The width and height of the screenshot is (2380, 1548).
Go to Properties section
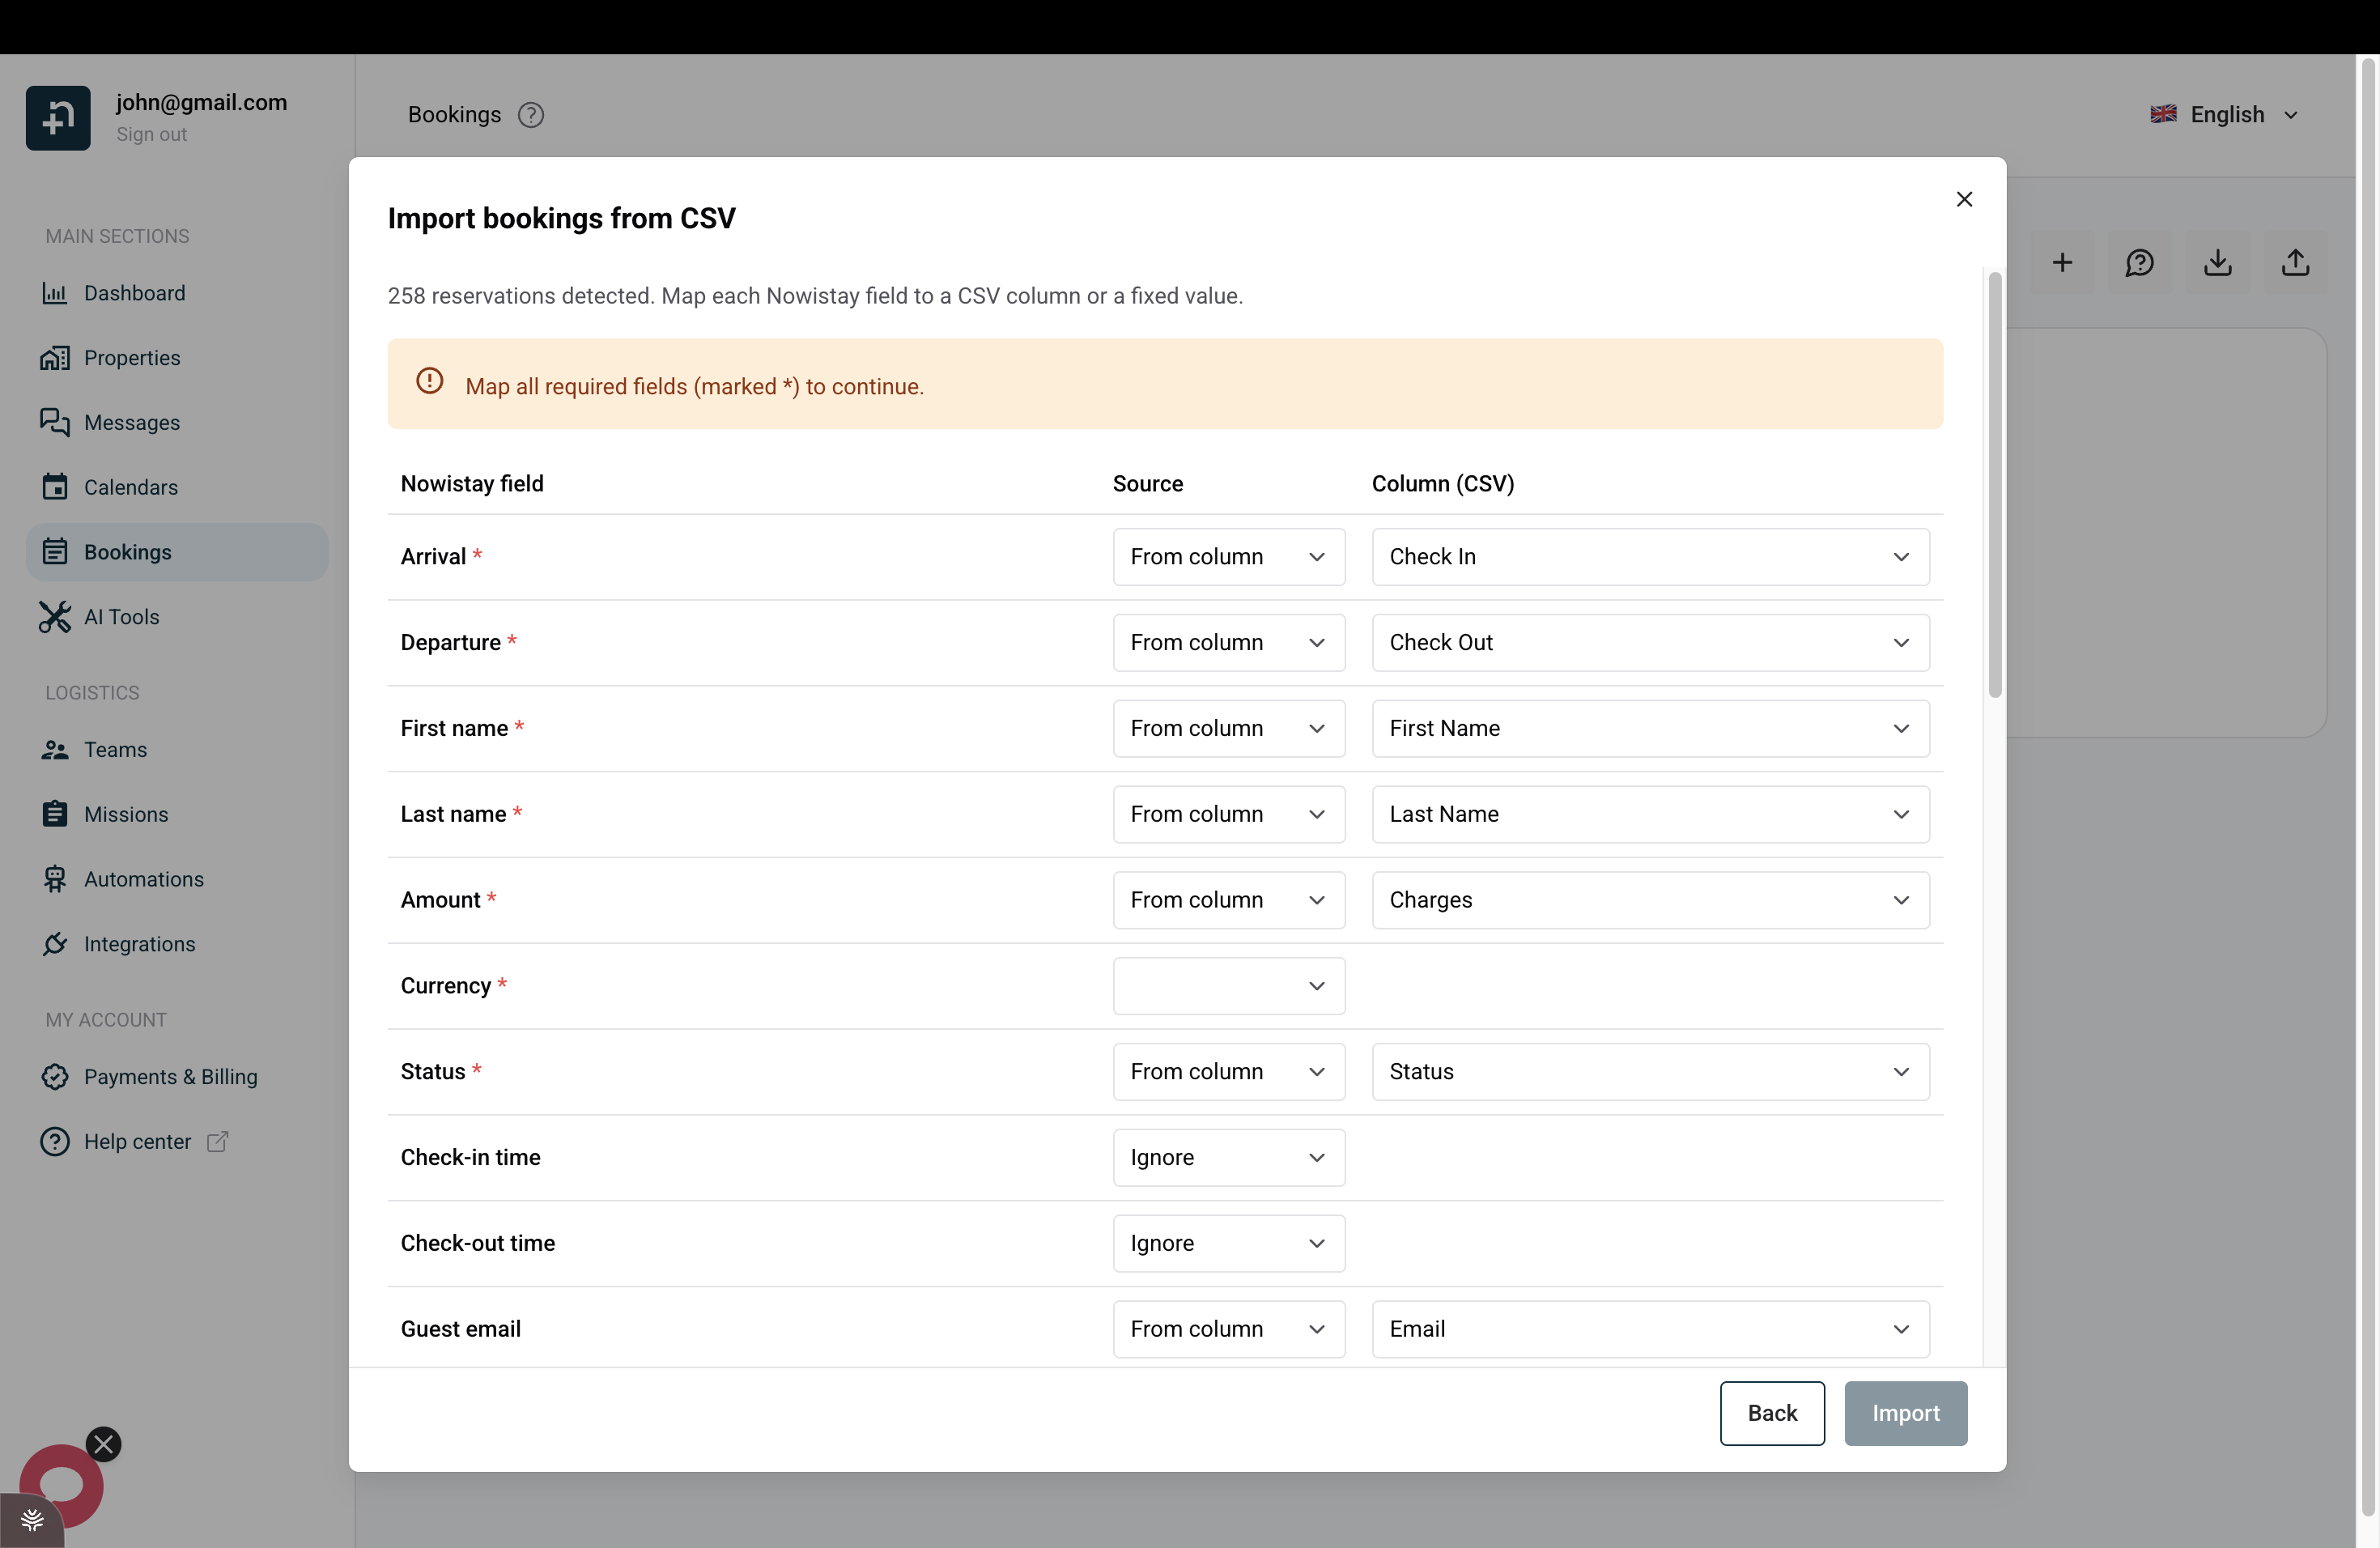coord(176,358)
